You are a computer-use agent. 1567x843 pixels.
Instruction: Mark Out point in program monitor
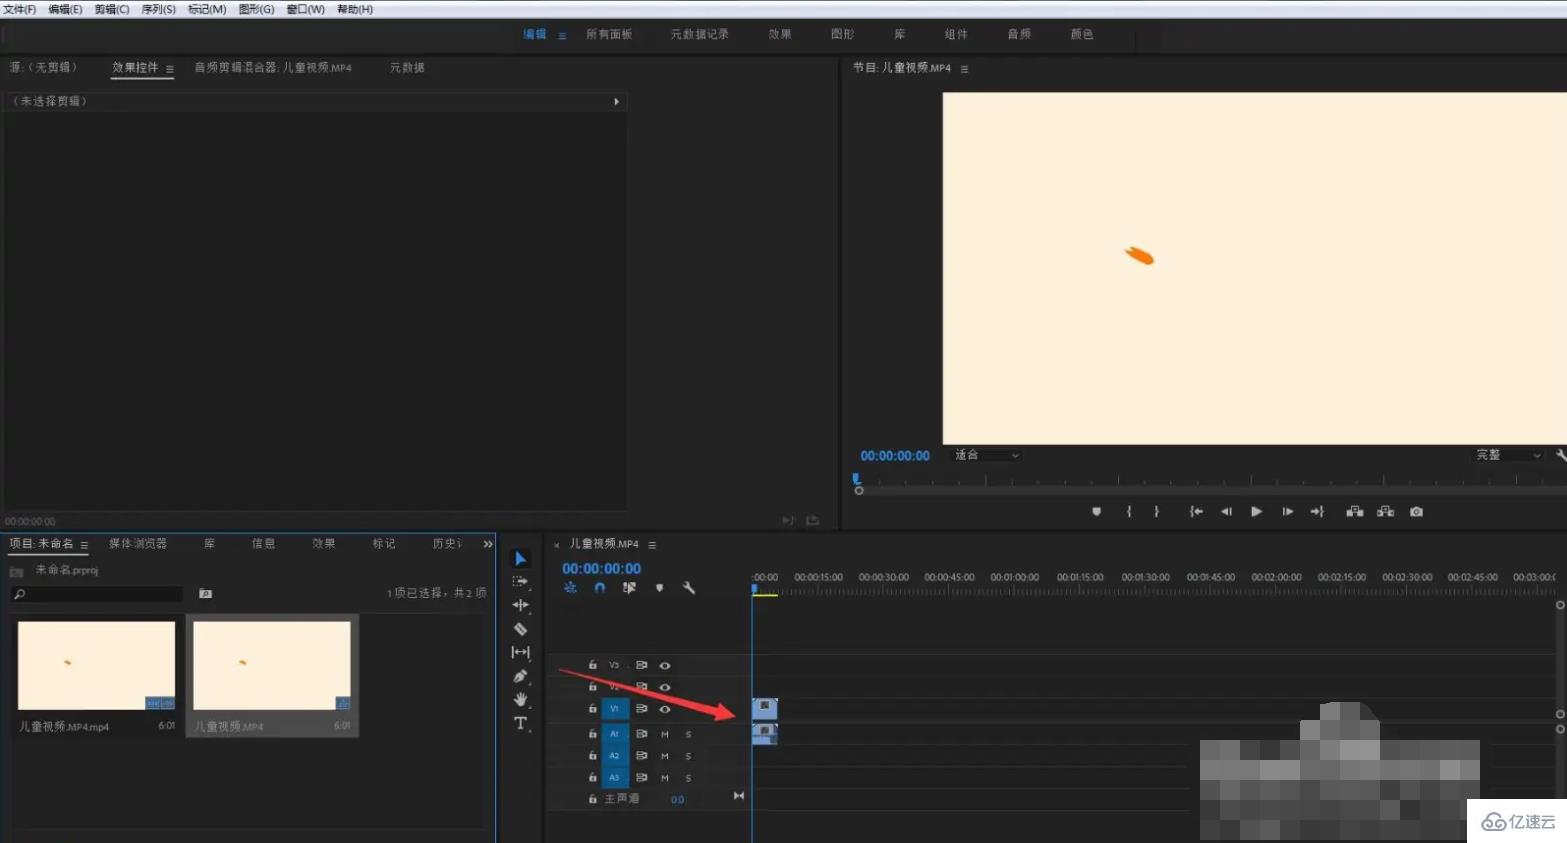(x=1157, y=511)
